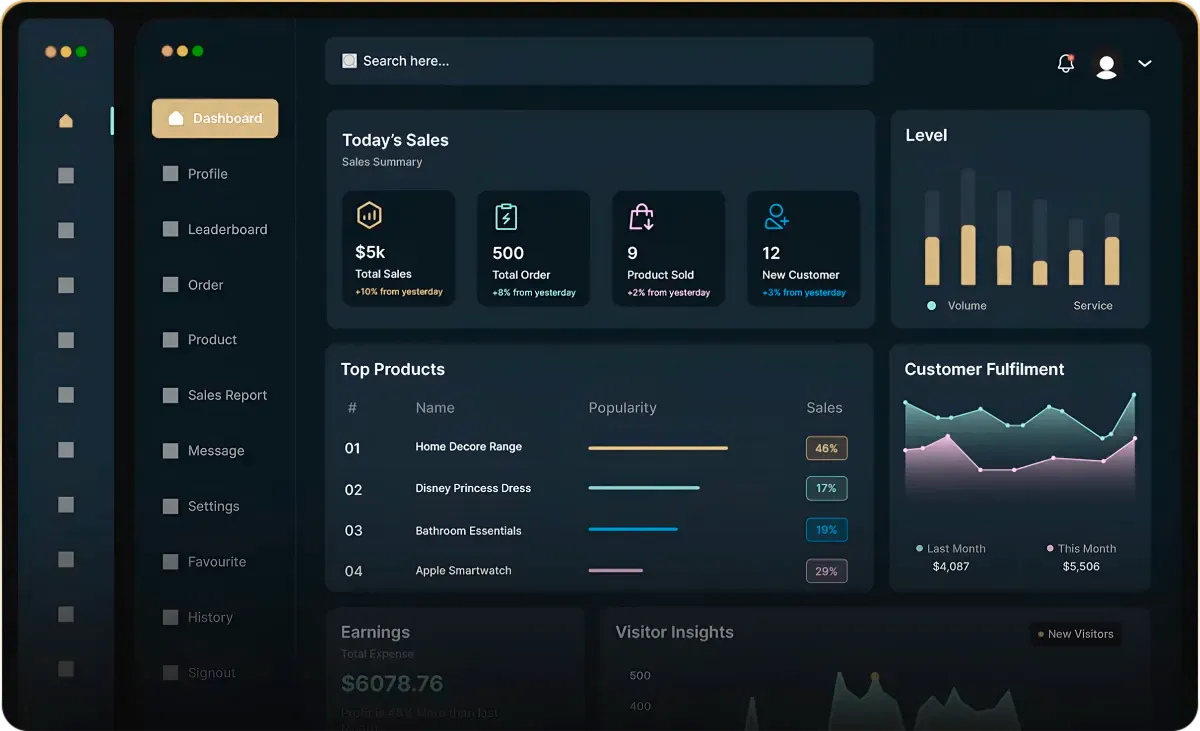Click the Product Sold bag icon

click(x=641, y=216)
